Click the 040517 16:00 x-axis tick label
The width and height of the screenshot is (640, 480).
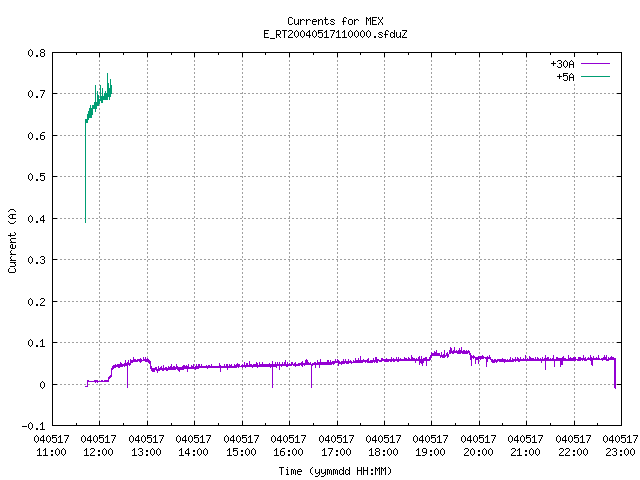288,445
